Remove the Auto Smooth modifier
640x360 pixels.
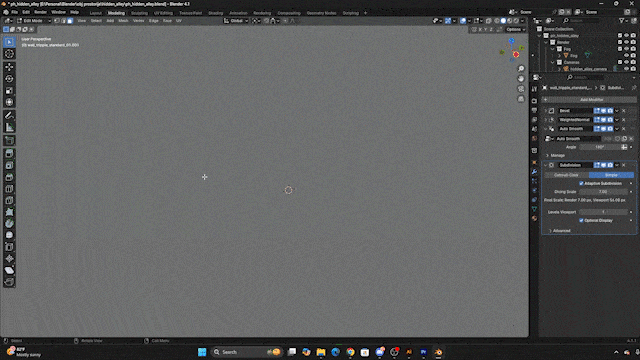tap(624, 129)
